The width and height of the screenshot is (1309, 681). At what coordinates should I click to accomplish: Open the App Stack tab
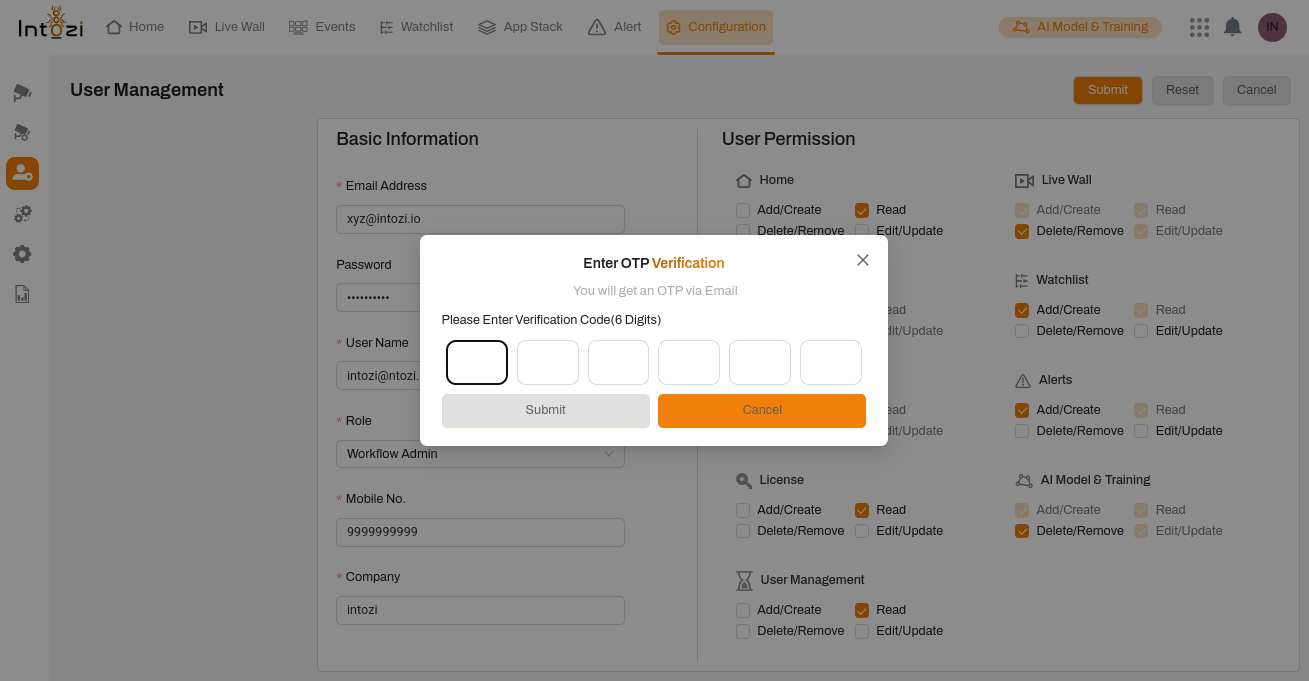coord(520,27)
